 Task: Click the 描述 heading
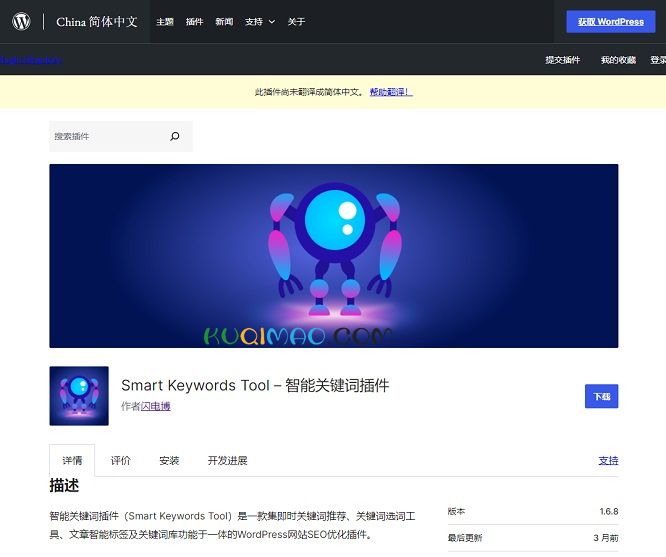[x=64, y=485]
